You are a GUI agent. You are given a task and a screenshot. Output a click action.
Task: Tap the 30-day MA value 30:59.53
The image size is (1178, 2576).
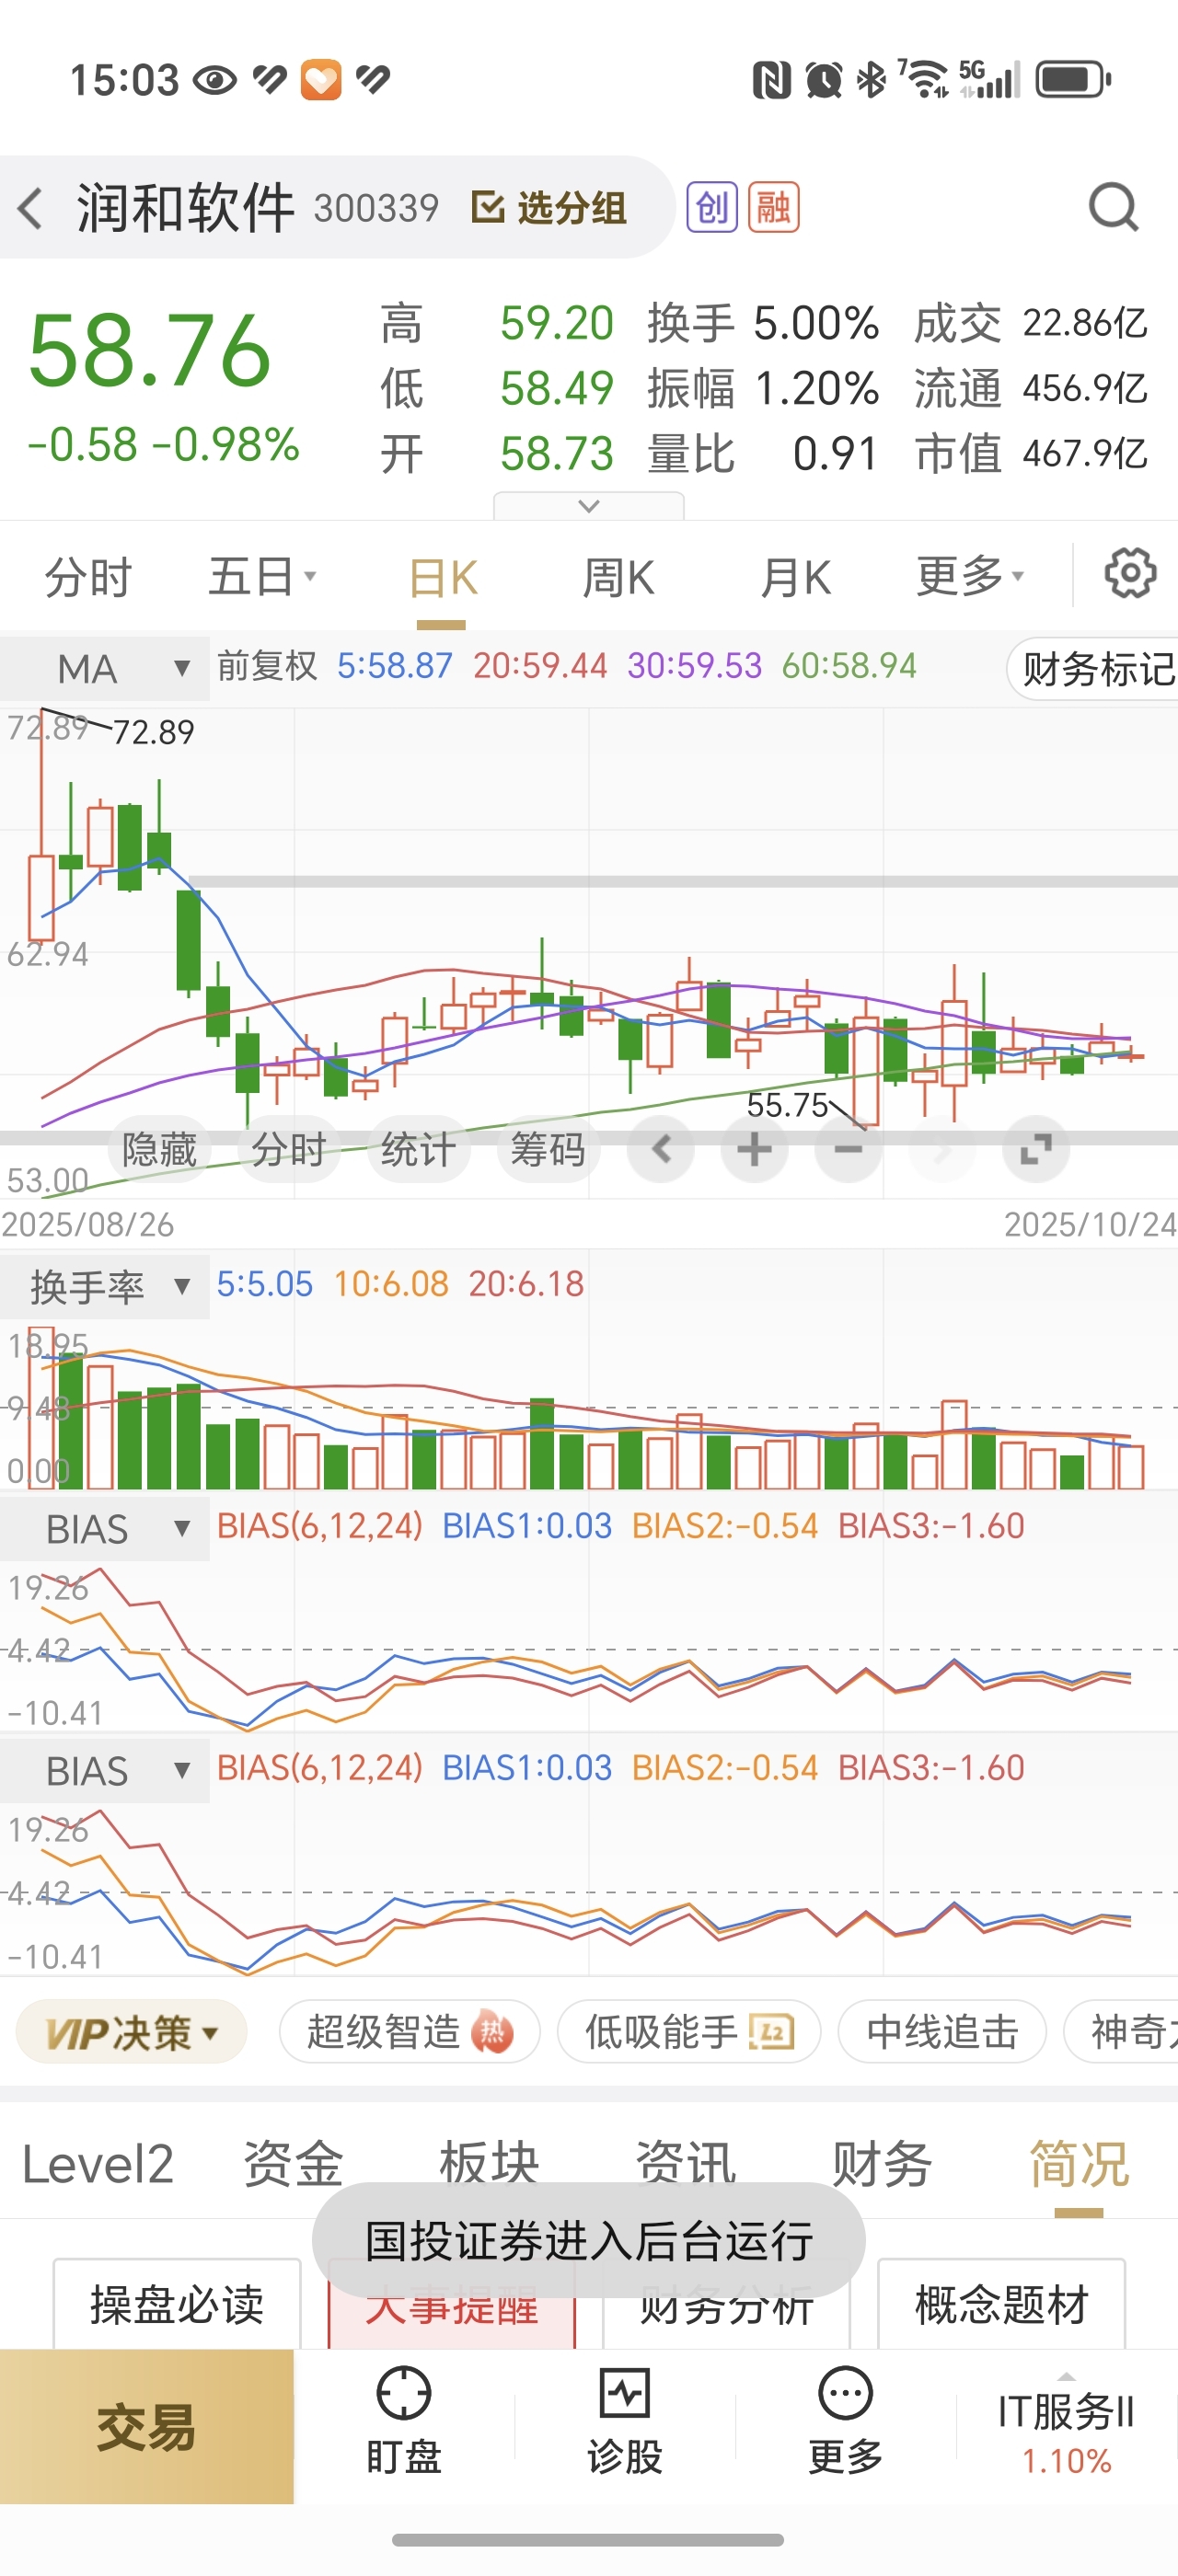tap(695, 666)
